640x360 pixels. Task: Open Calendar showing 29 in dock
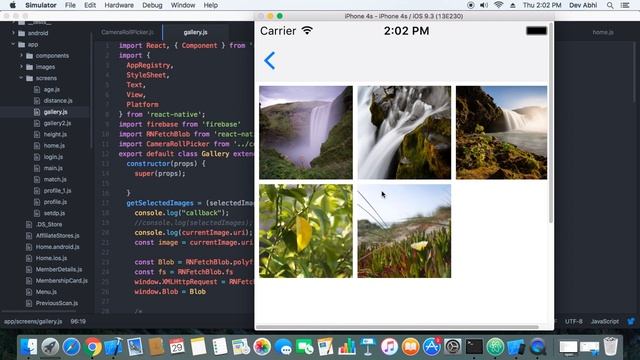177,347
